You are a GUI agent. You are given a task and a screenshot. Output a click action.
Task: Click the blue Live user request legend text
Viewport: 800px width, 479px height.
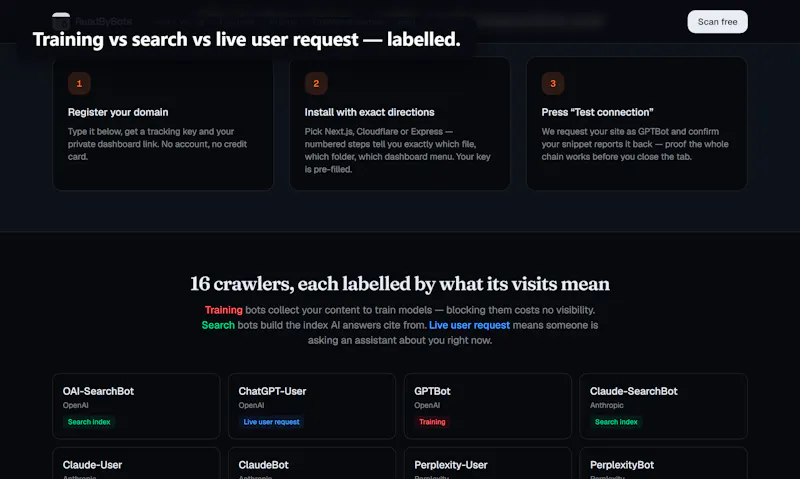[x=469, y=325]
